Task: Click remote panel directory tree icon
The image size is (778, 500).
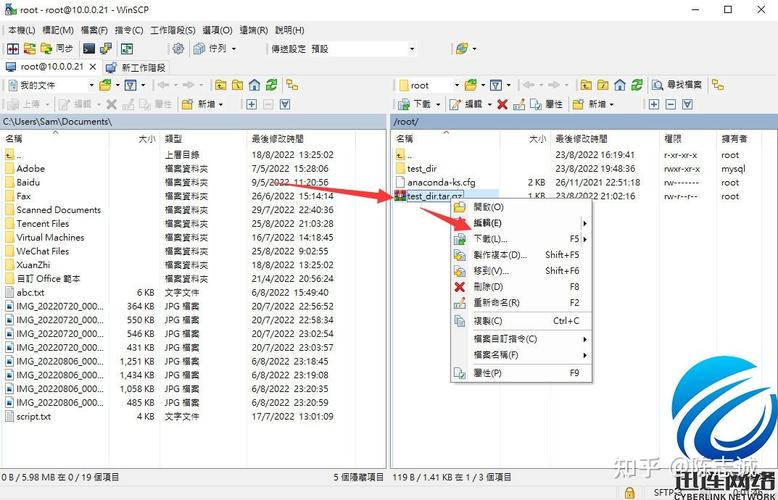Action: pos(717,85)
